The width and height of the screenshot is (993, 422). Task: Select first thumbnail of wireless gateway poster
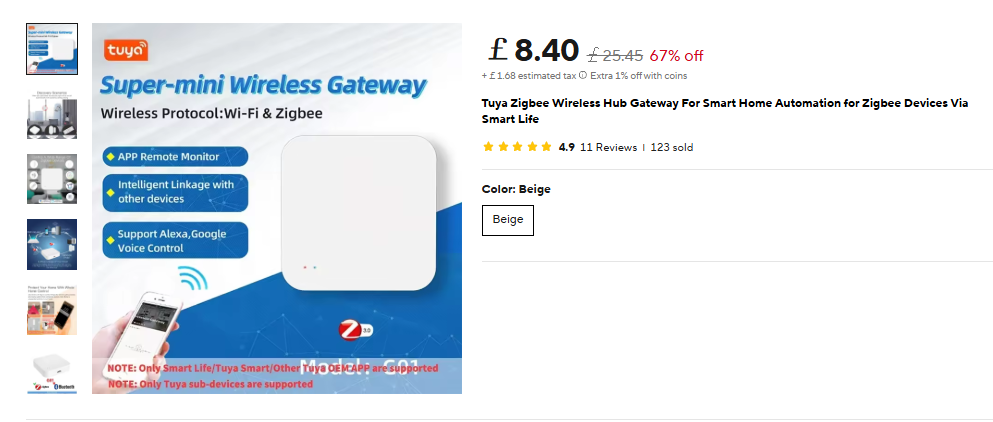point(52,49)
